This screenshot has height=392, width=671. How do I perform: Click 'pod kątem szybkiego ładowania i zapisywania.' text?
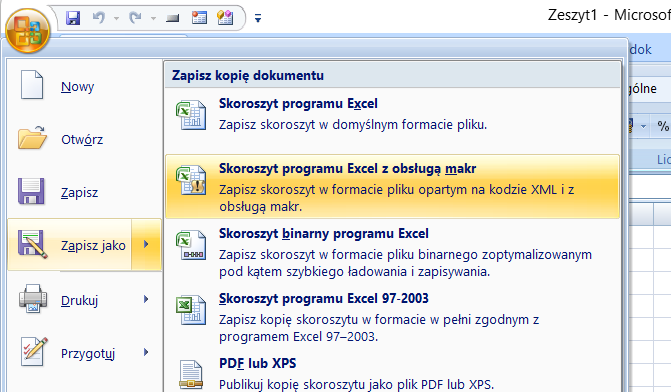354,272
